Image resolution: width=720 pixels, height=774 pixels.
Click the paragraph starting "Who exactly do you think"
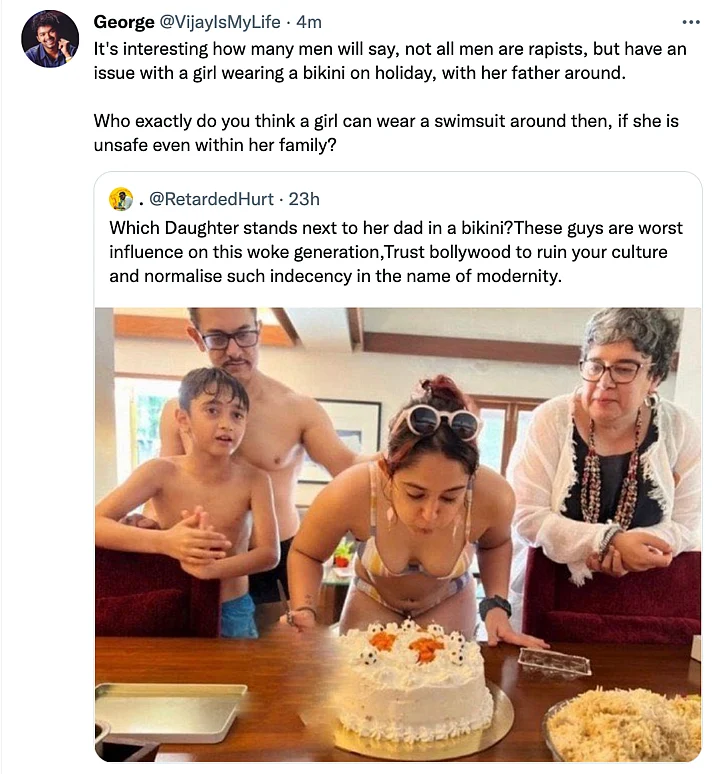(x=386, y=133)
